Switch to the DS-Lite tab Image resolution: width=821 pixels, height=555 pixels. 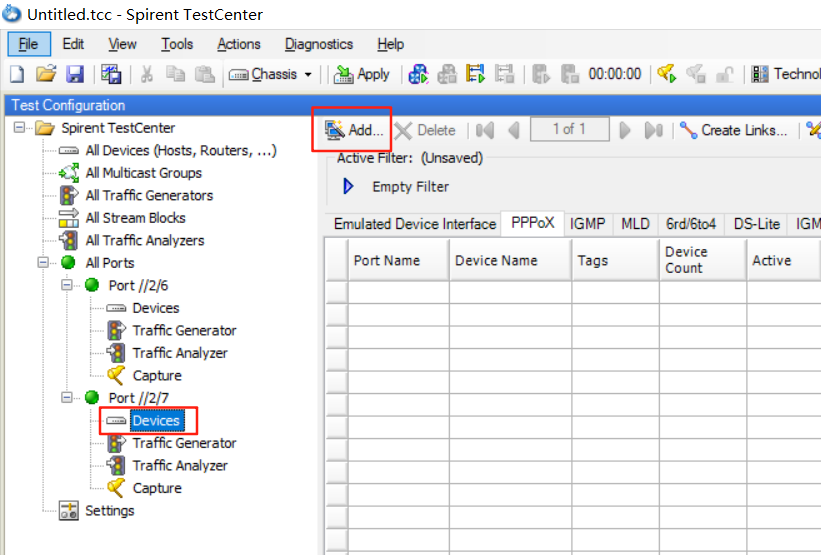coord(757,224)
